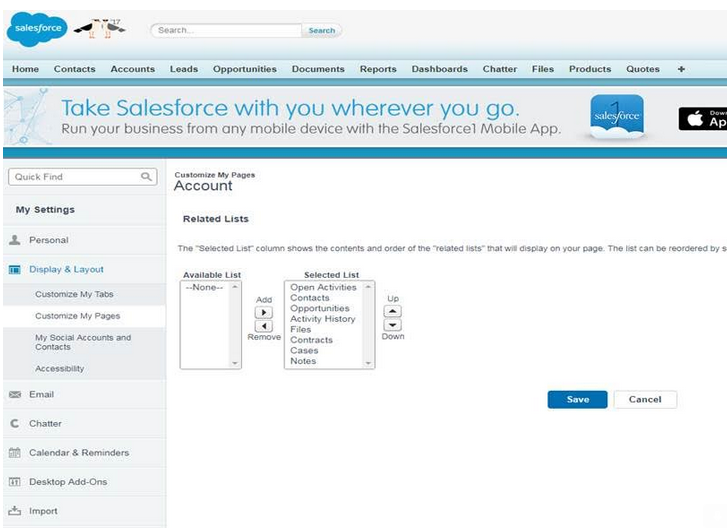This screenshot has width=727, height=528.
Task: Click the Quick Find magnifier icon
Action: pyautogui.click(x=146, y=177)
